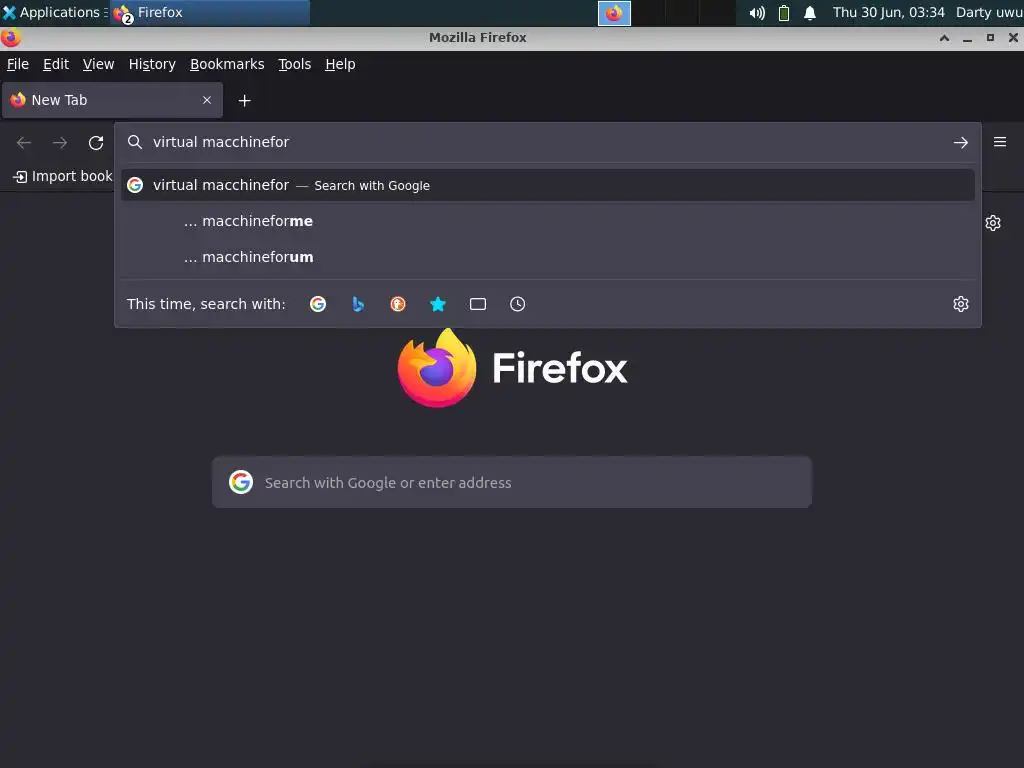This screenshot has width=1024, height=768.
Task: Click the Firefox workspace thumbnail in panel
Action: 614,13
